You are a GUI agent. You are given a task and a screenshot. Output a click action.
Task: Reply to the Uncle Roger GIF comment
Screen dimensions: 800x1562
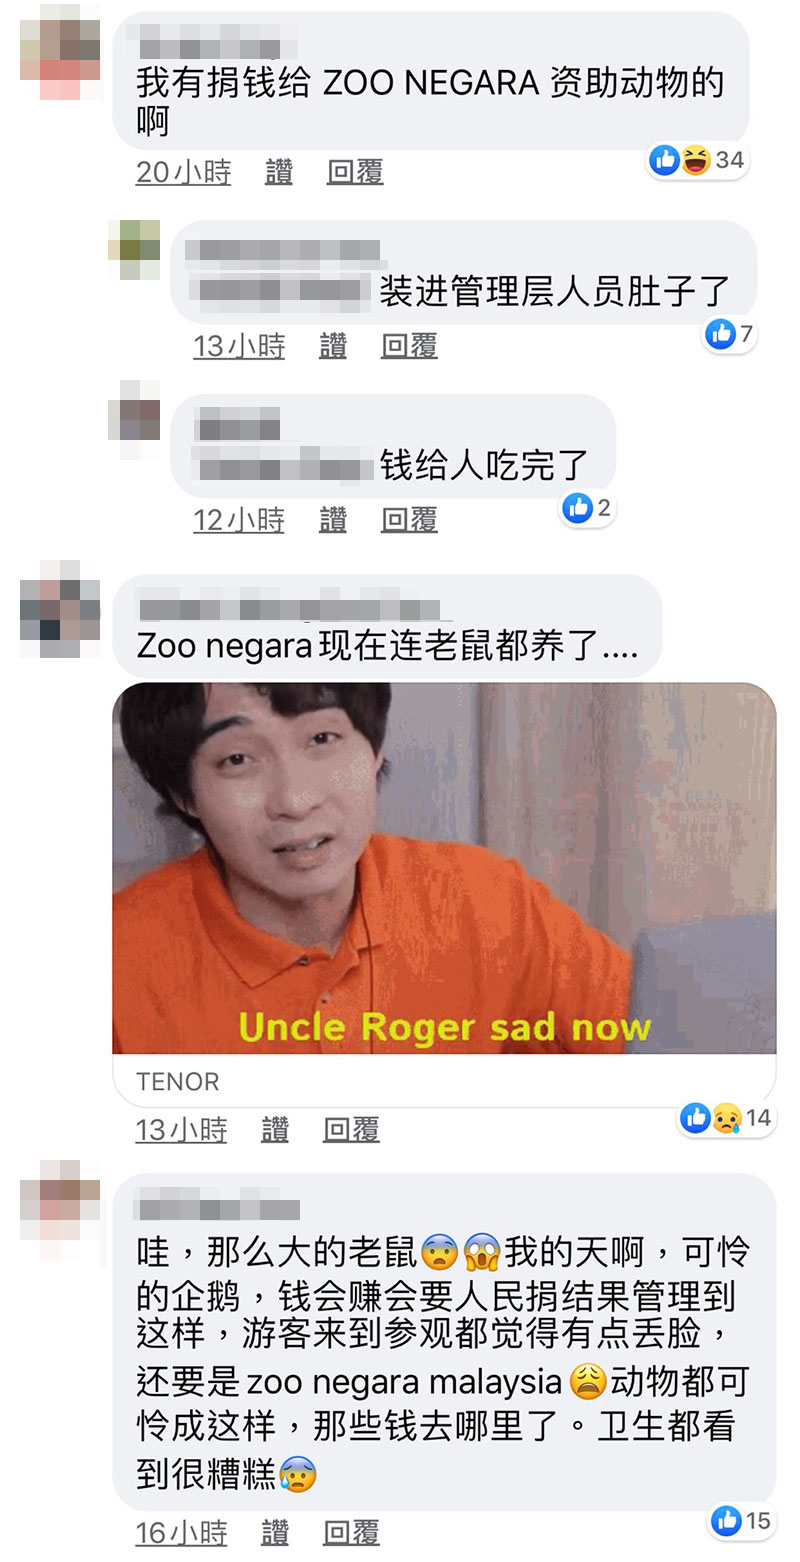[351, 1130]
